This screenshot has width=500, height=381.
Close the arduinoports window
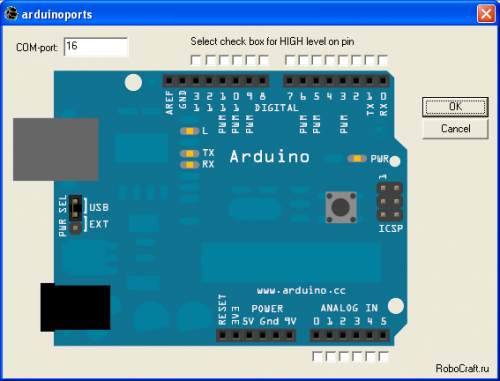point(486,14)
